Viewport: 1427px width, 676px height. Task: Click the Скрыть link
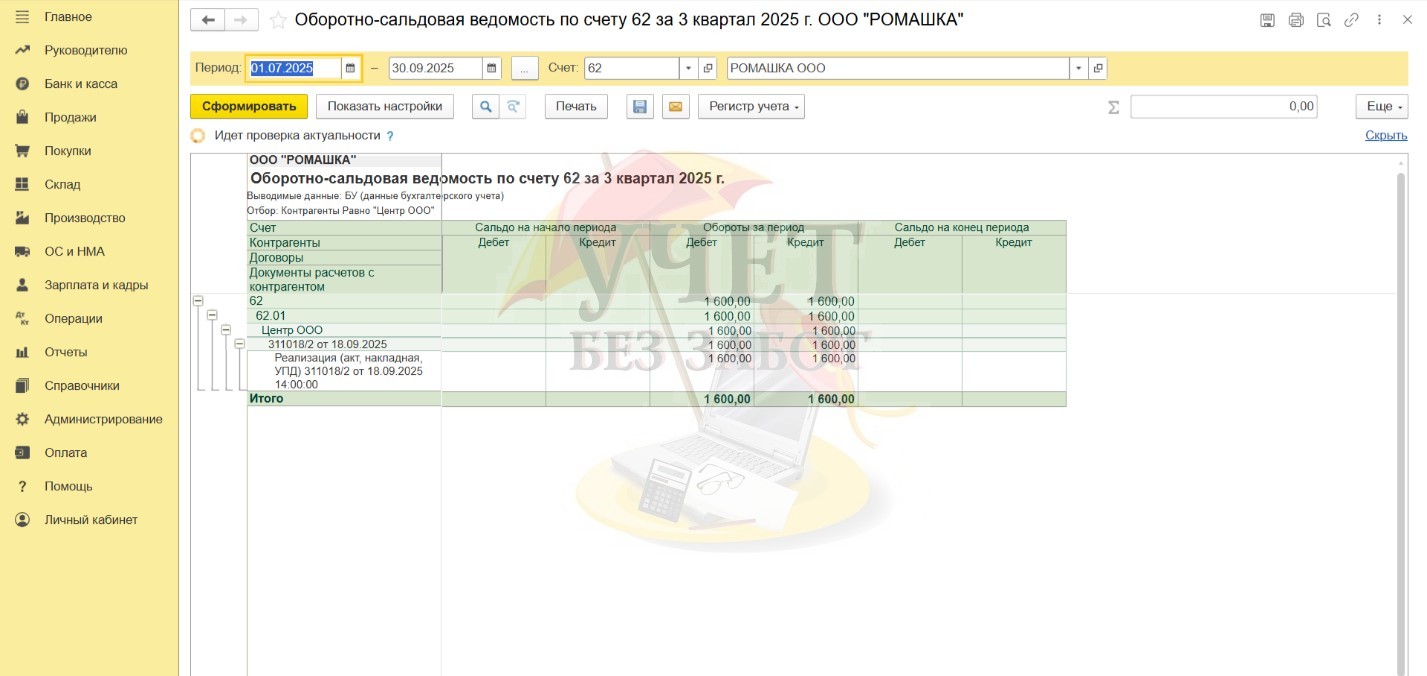pos(1385,136)
